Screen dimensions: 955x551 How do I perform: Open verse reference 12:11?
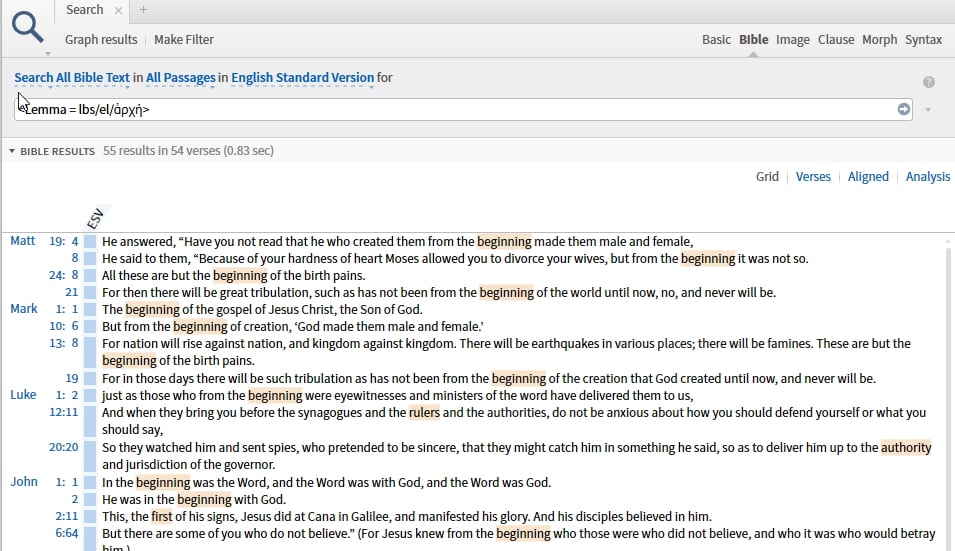point(63,412)
